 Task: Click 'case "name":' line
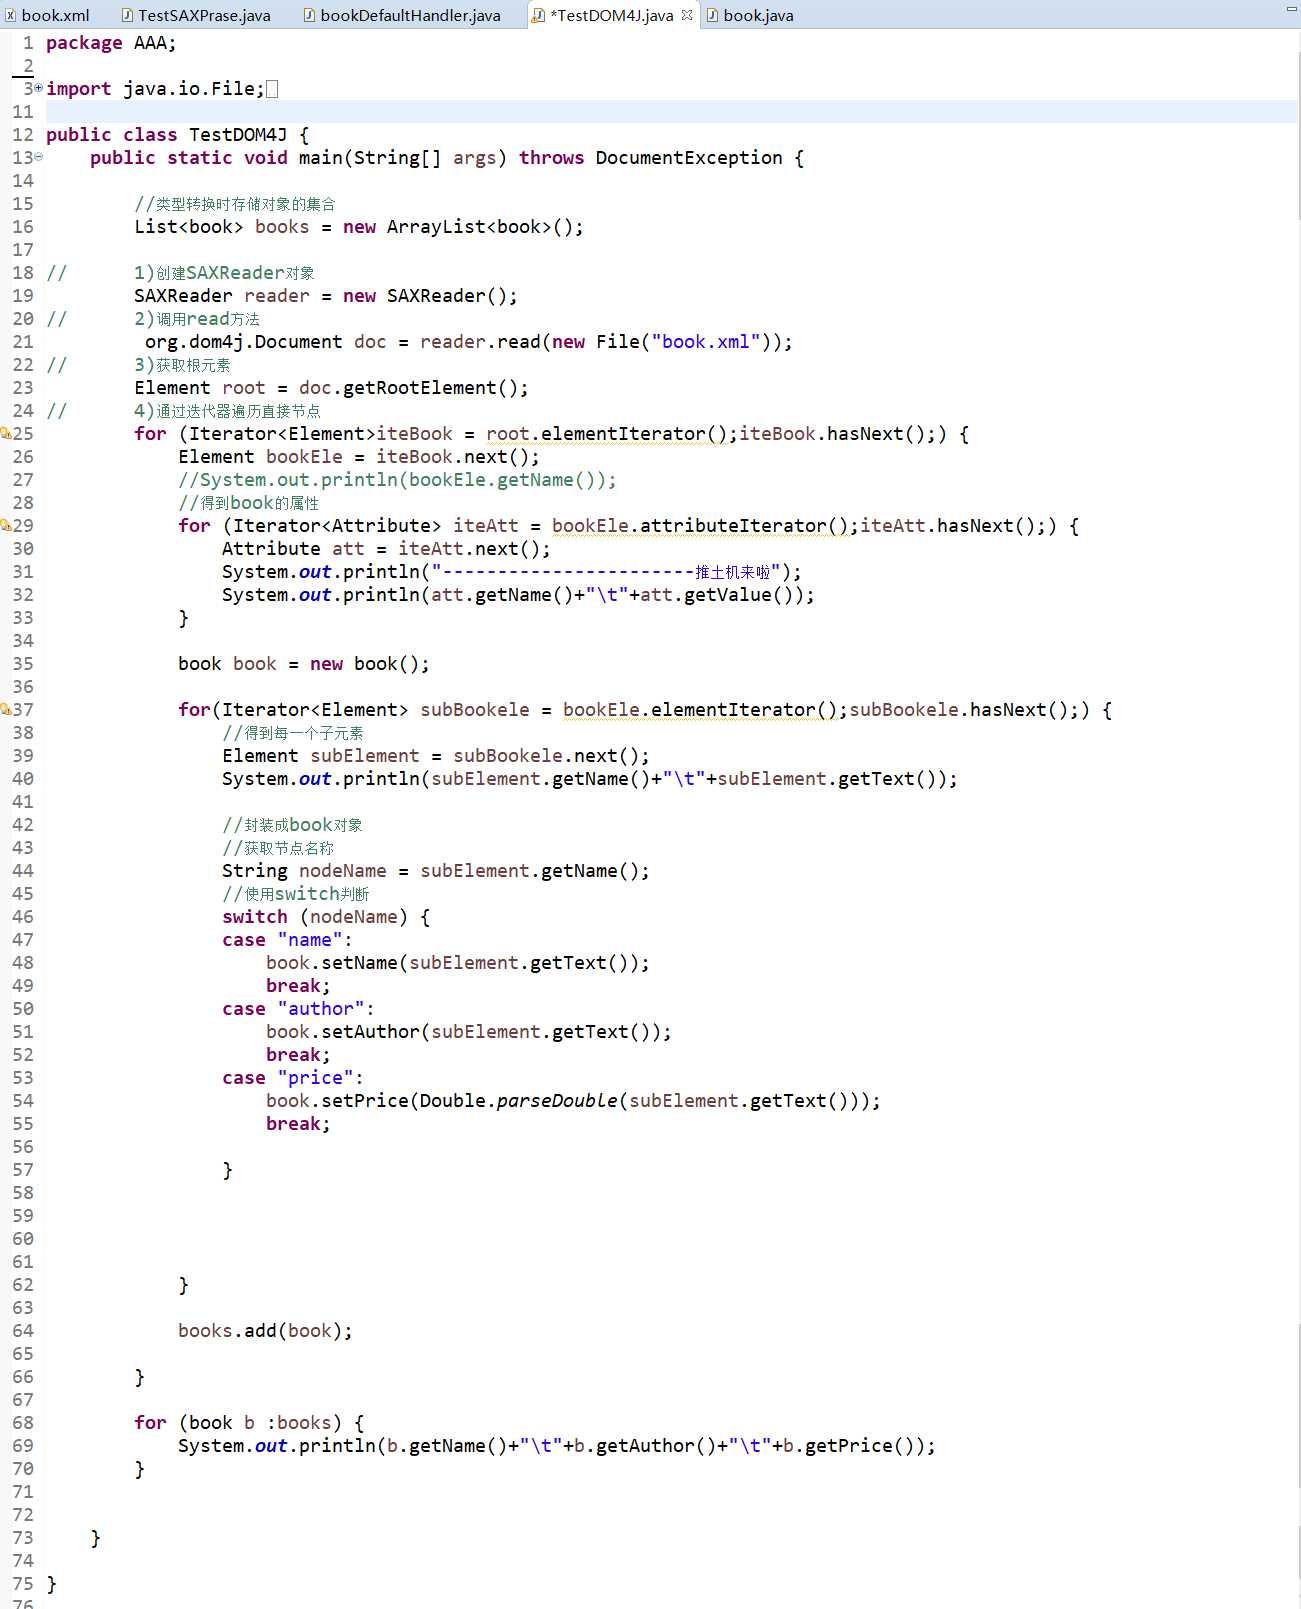pos(288,940)
